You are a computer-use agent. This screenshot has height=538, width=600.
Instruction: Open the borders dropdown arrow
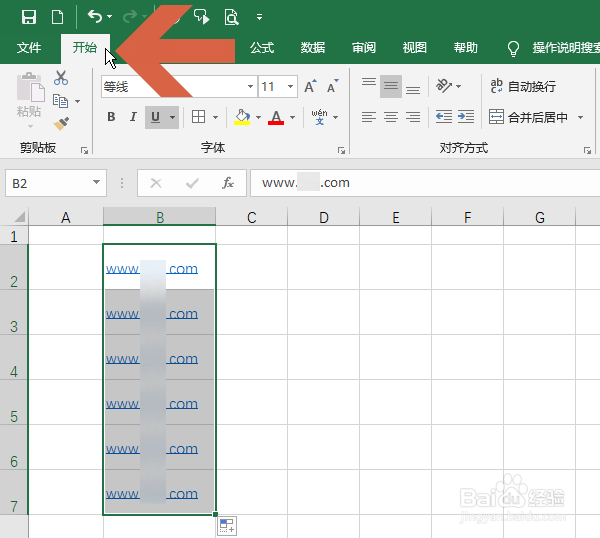(x=215, y=117)
